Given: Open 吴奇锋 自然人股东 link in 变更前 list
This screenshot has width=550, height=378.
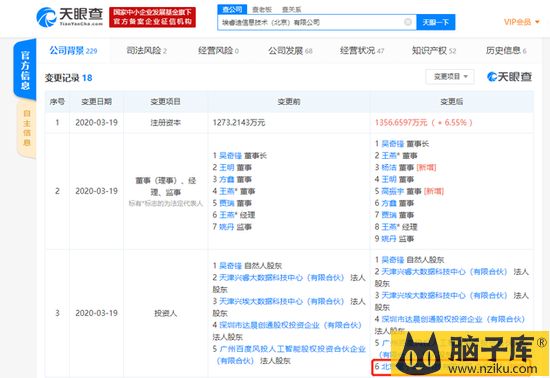Looking at the screenshot, I should (x=230, y=266).
